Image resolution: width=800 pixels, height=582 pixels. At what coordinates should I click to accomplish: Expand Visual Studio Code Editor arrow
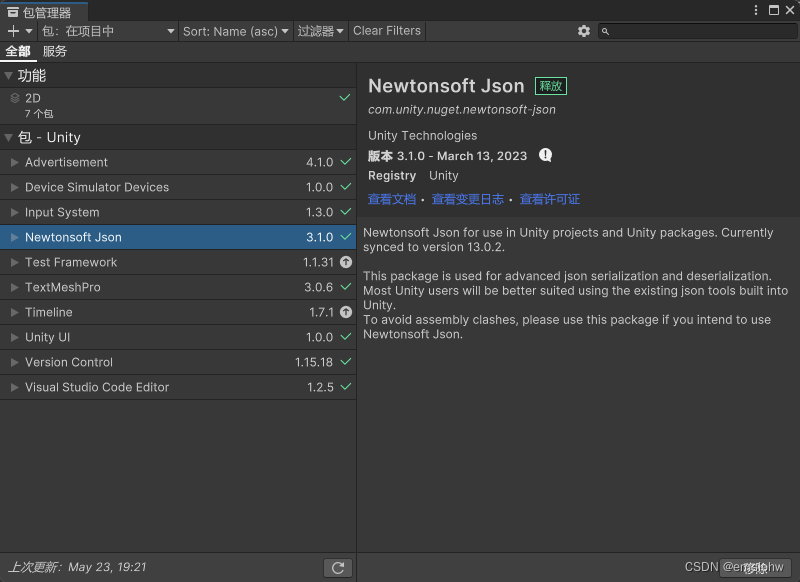(x=14, y=387)
